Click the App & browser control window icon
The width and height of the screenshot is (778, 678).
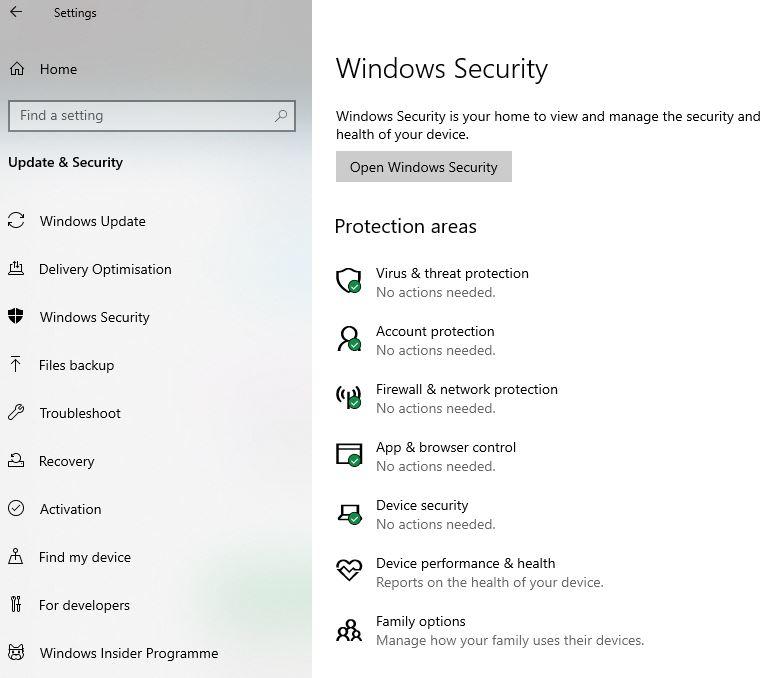pos(349,455)
